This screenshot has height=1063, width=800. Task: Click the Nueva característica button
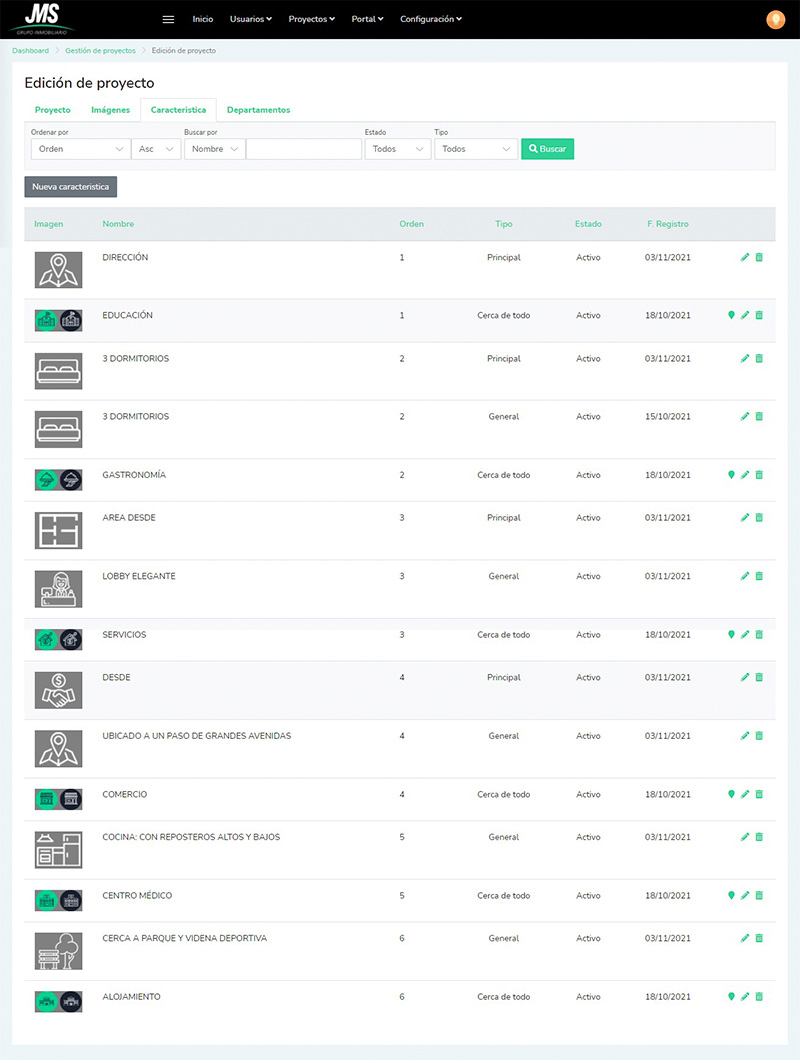71,187
